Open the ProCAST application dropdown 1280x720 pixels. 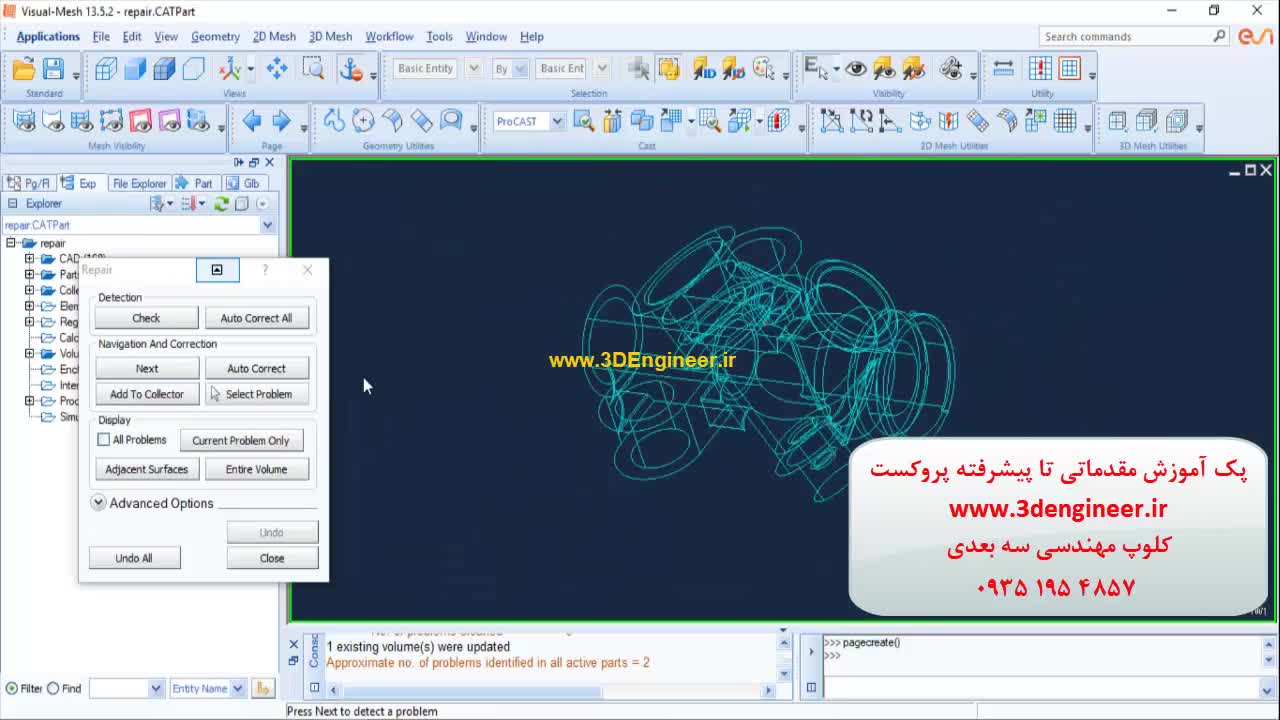[x=557, y=122]
